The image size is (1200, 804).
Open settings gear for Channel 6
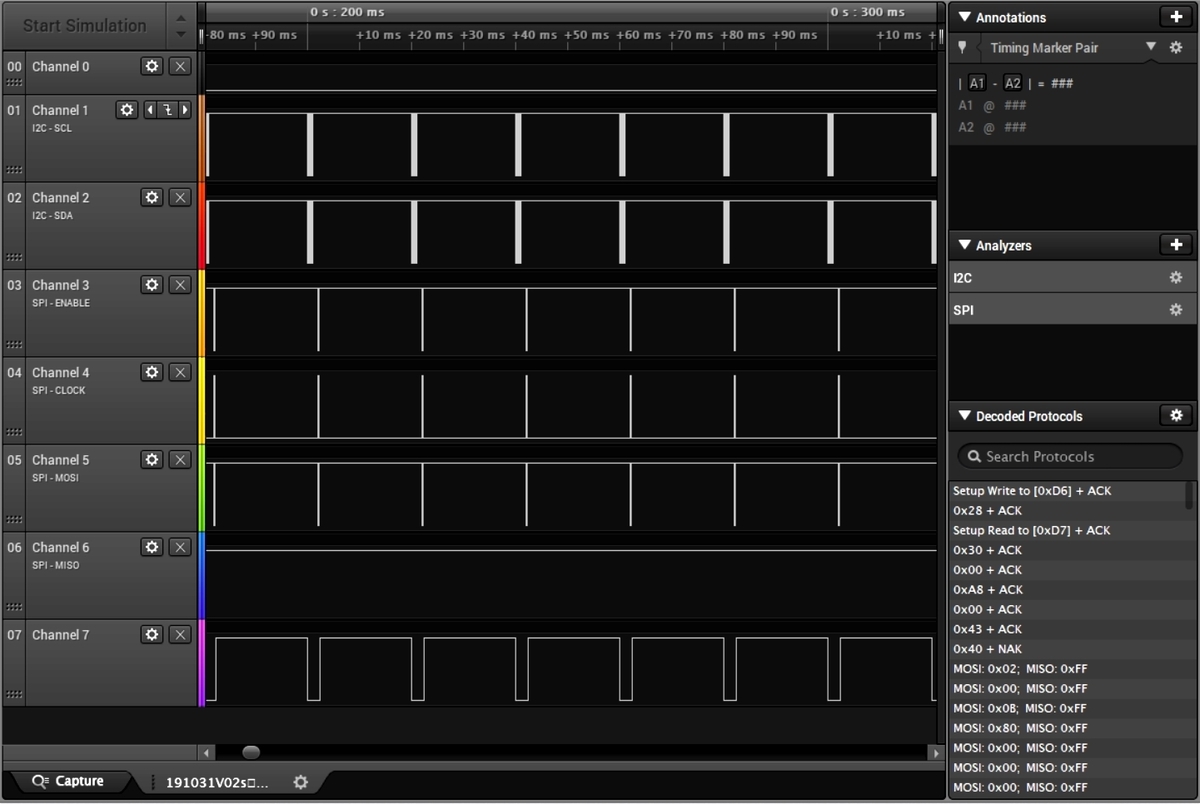tap(152, 547)
